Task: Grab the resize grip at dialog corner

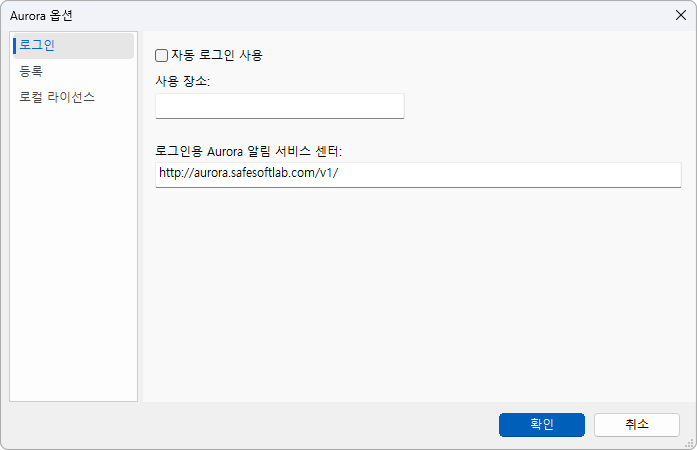Action: (x=689, y=443)
